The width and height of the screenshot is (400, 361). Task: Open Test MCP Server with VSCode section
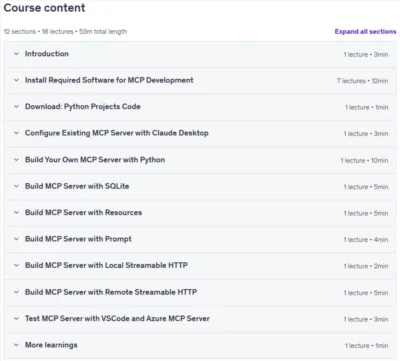[117, 318]
